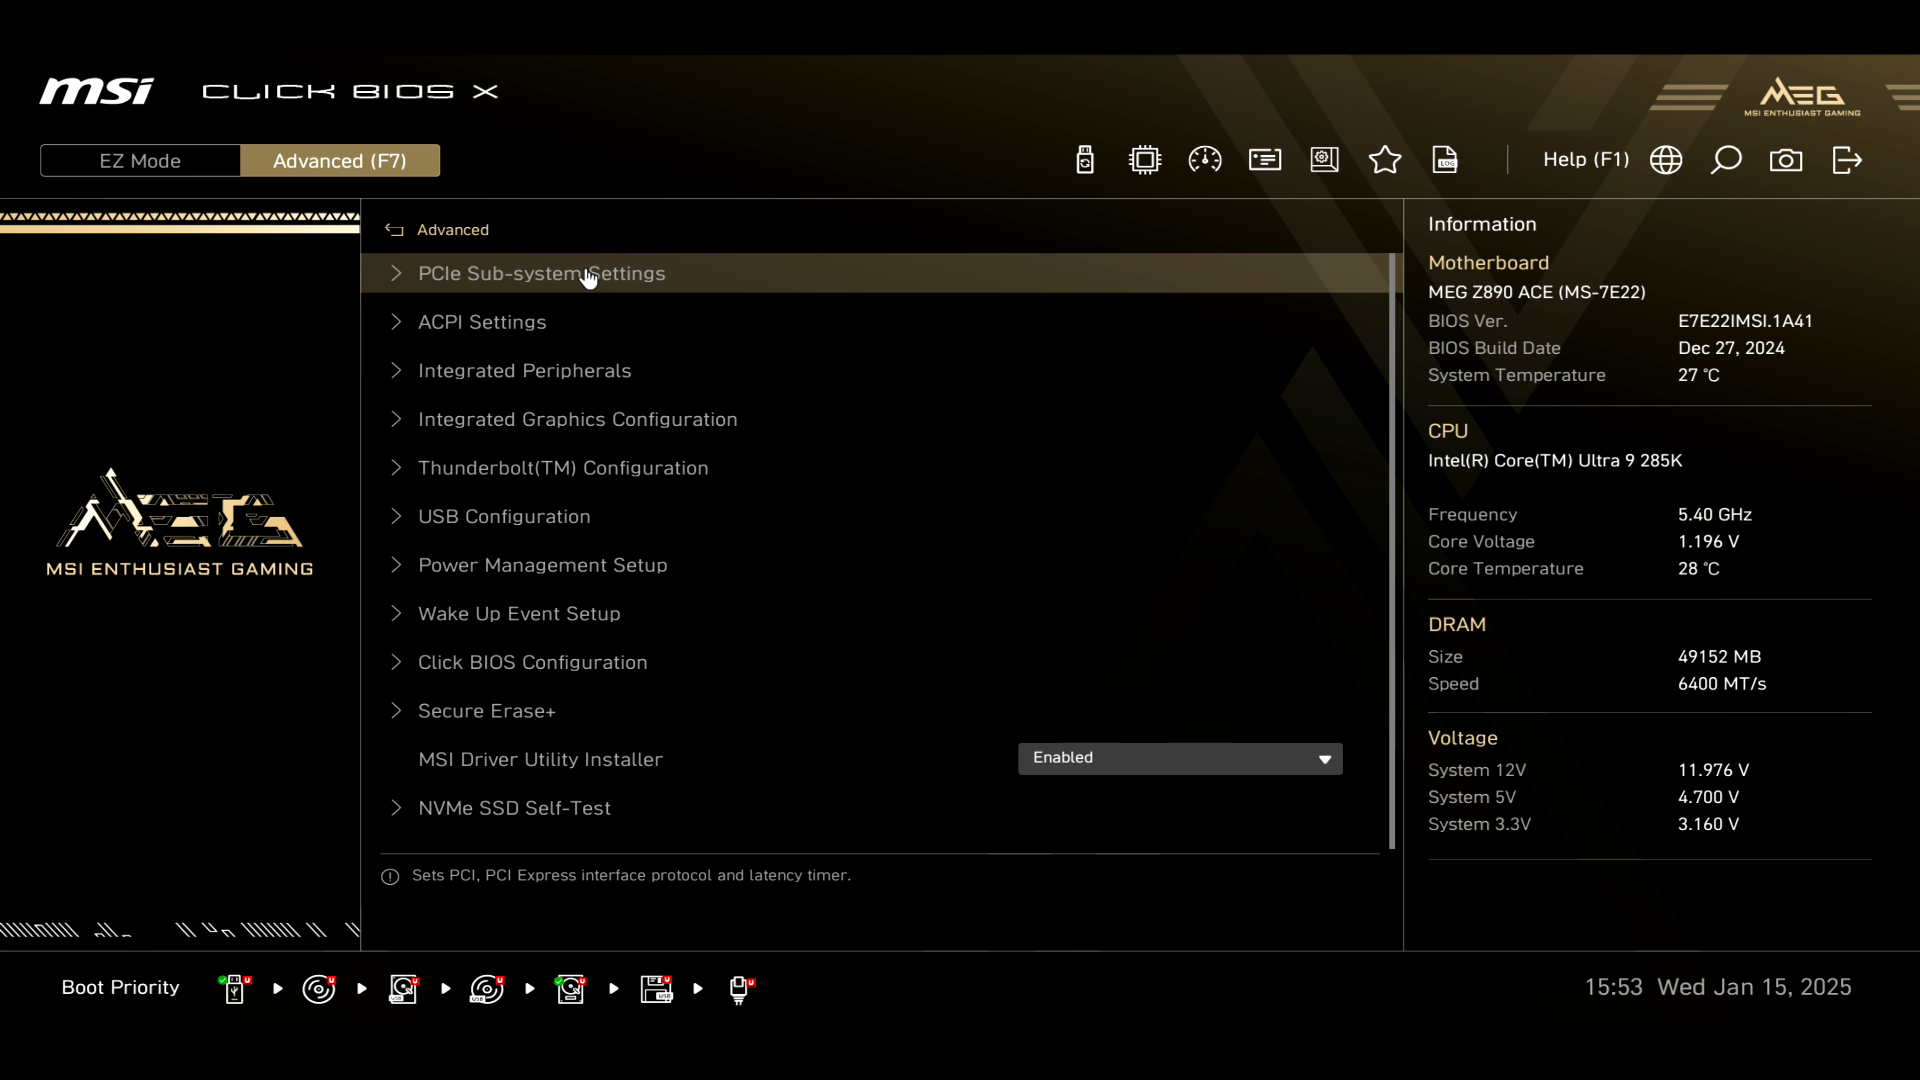Click the DRAM size 49152 MB
The height and width of the screenshot is (1080, 1920).
pos(1719,657)
